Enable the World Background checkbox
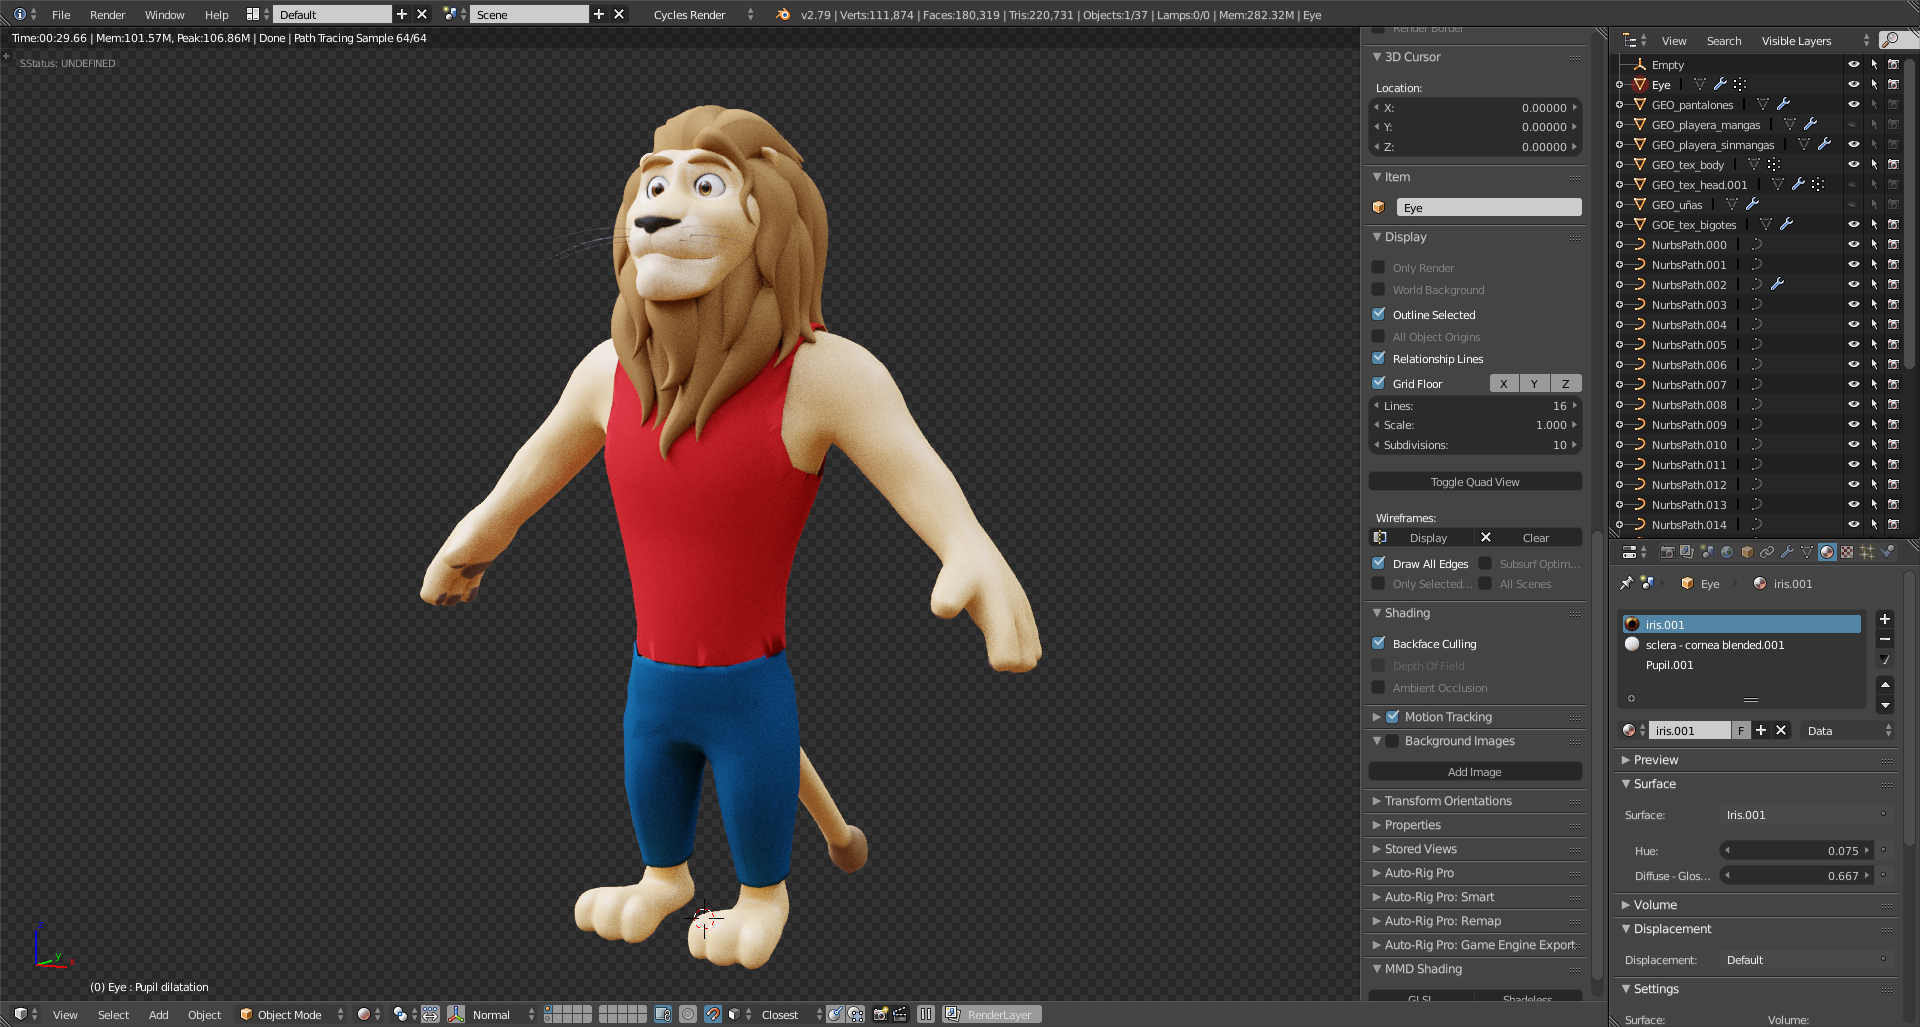Viewport: 1920px width, 1027px height. (1379, 289)
